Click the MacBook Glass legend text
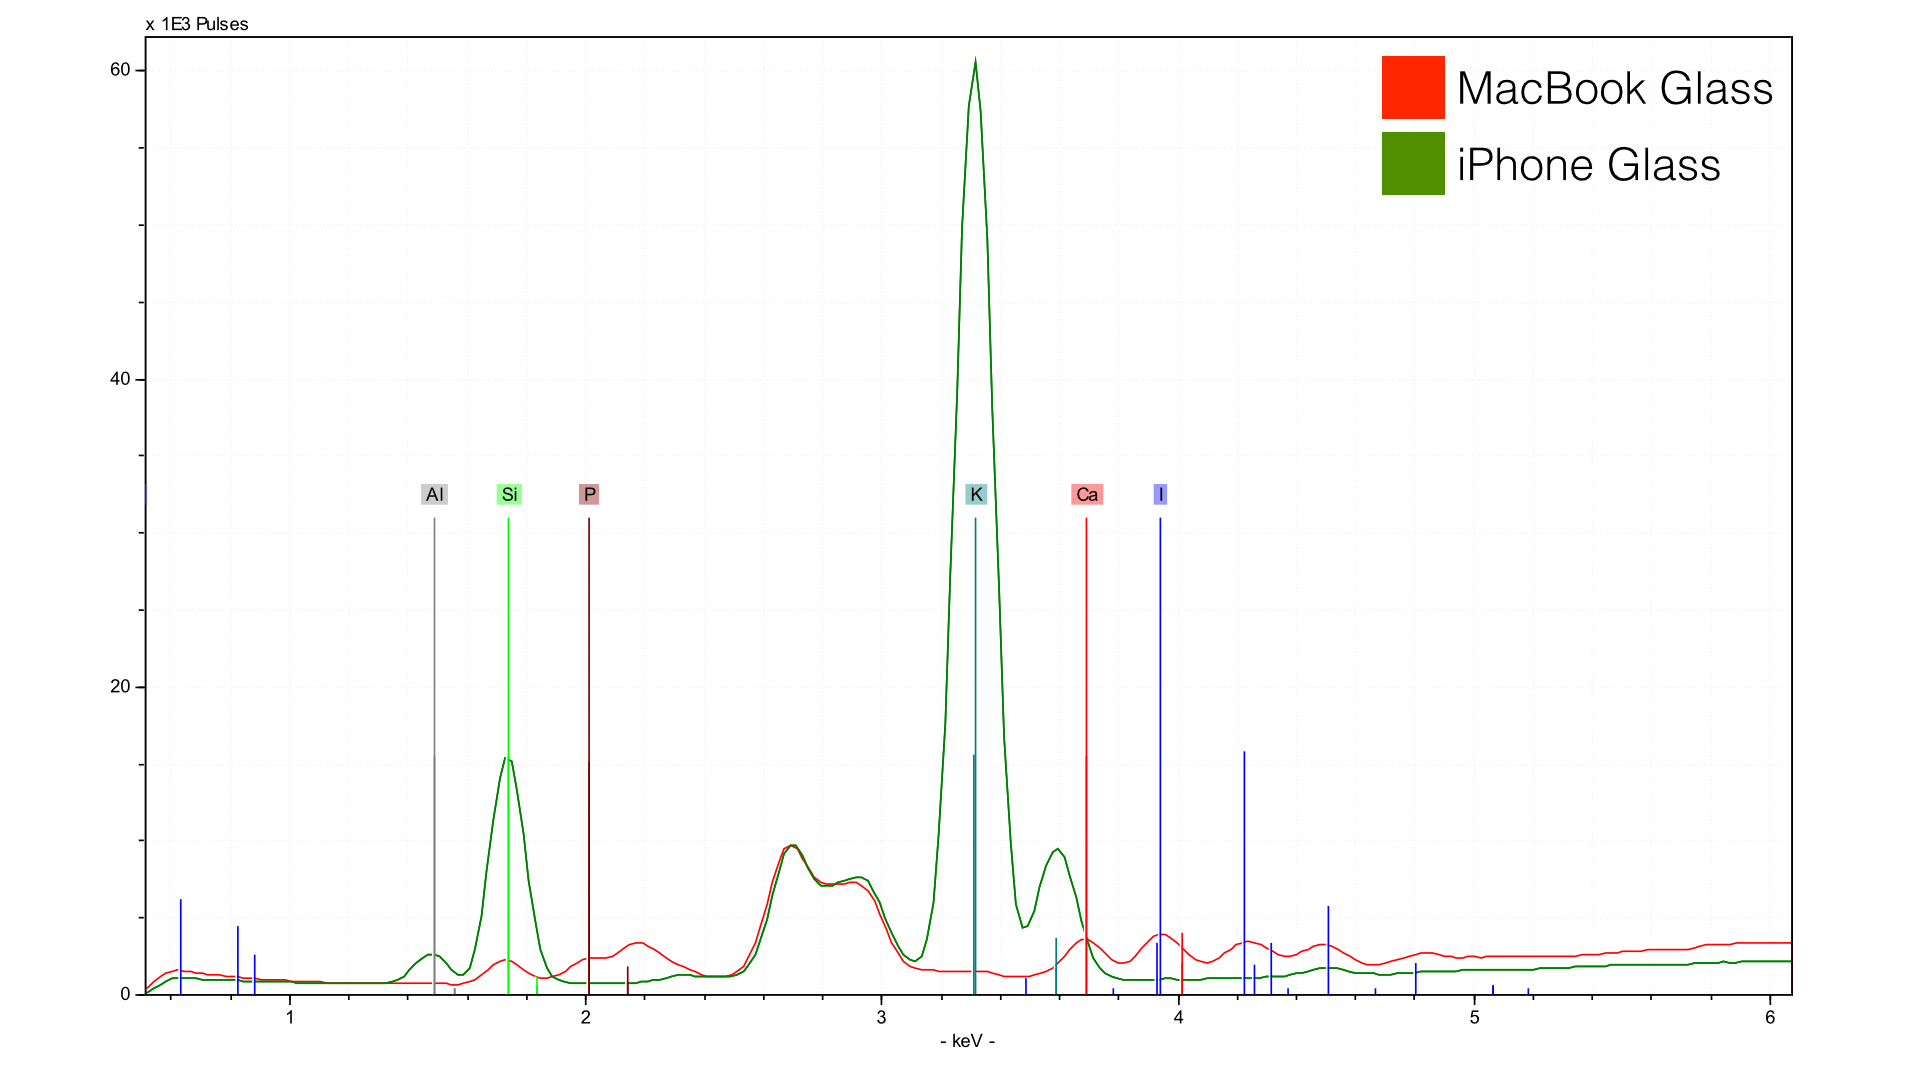This screenshot has height=1080, width=1920. pyautogui.click(x=1614, y=88)
